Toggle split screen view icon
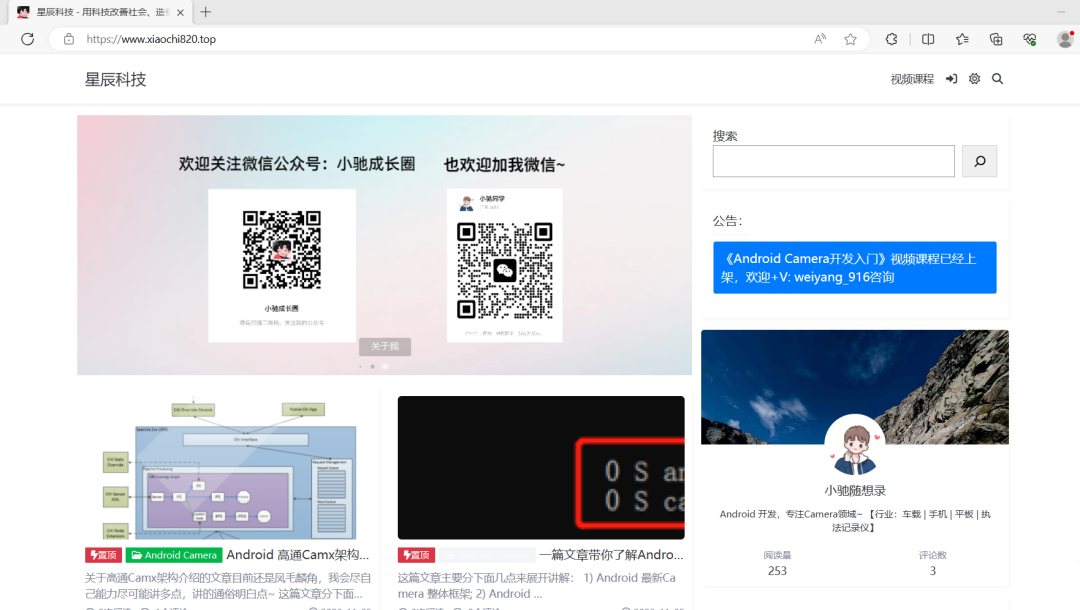The image size is (1080, 610). 928,39
